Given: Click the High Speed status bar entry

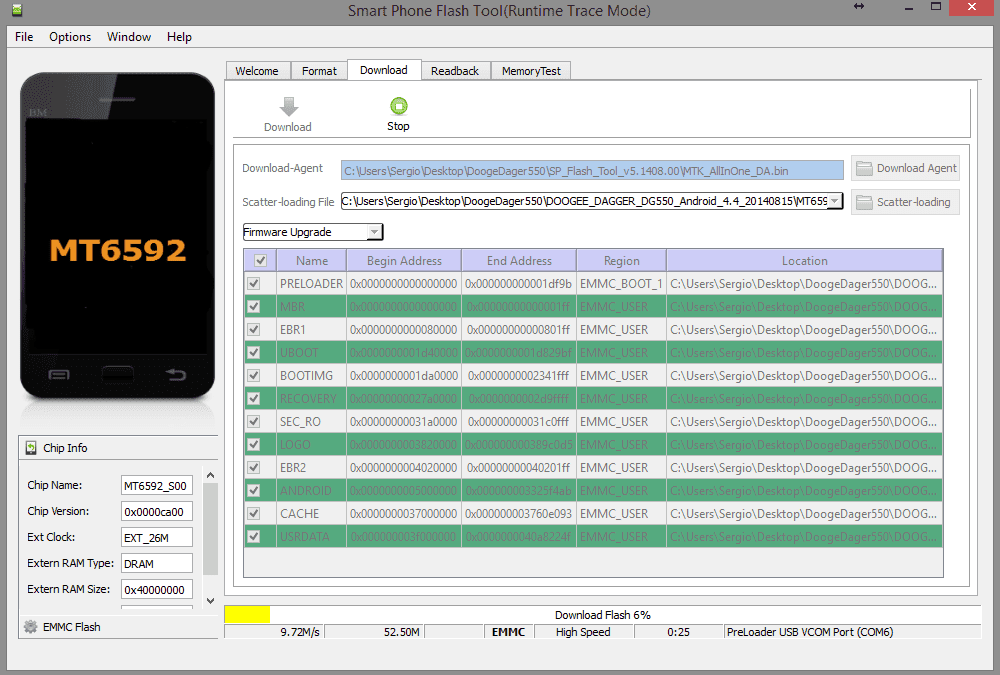Looking at the screenshot, I should pos(583,632).
